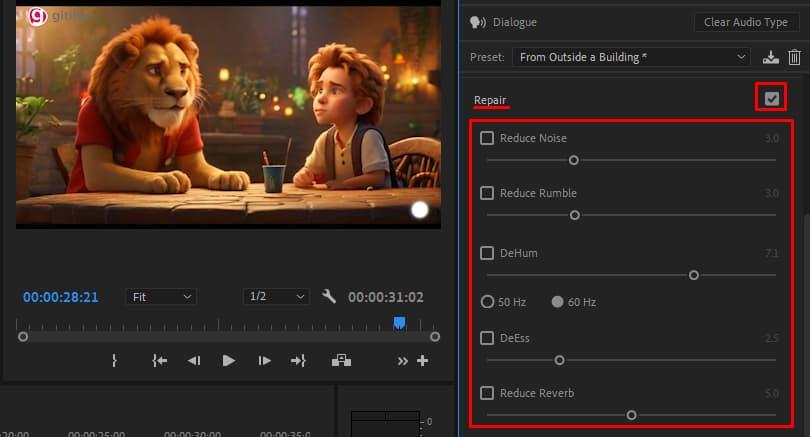Open the Fit zoom level dropdown
810x437 pixels.
[x=160, y=297]
